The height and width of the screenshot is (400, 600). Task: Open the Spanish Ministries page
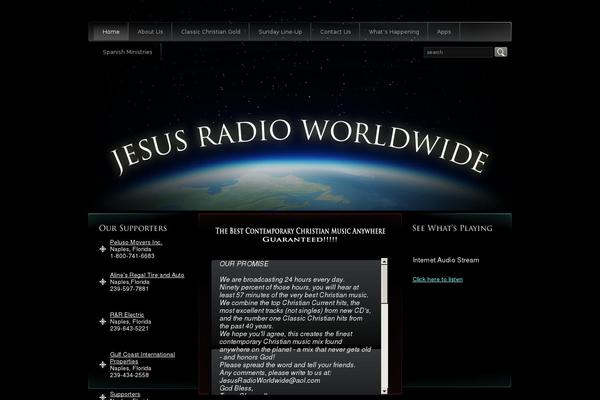(127, 52)
